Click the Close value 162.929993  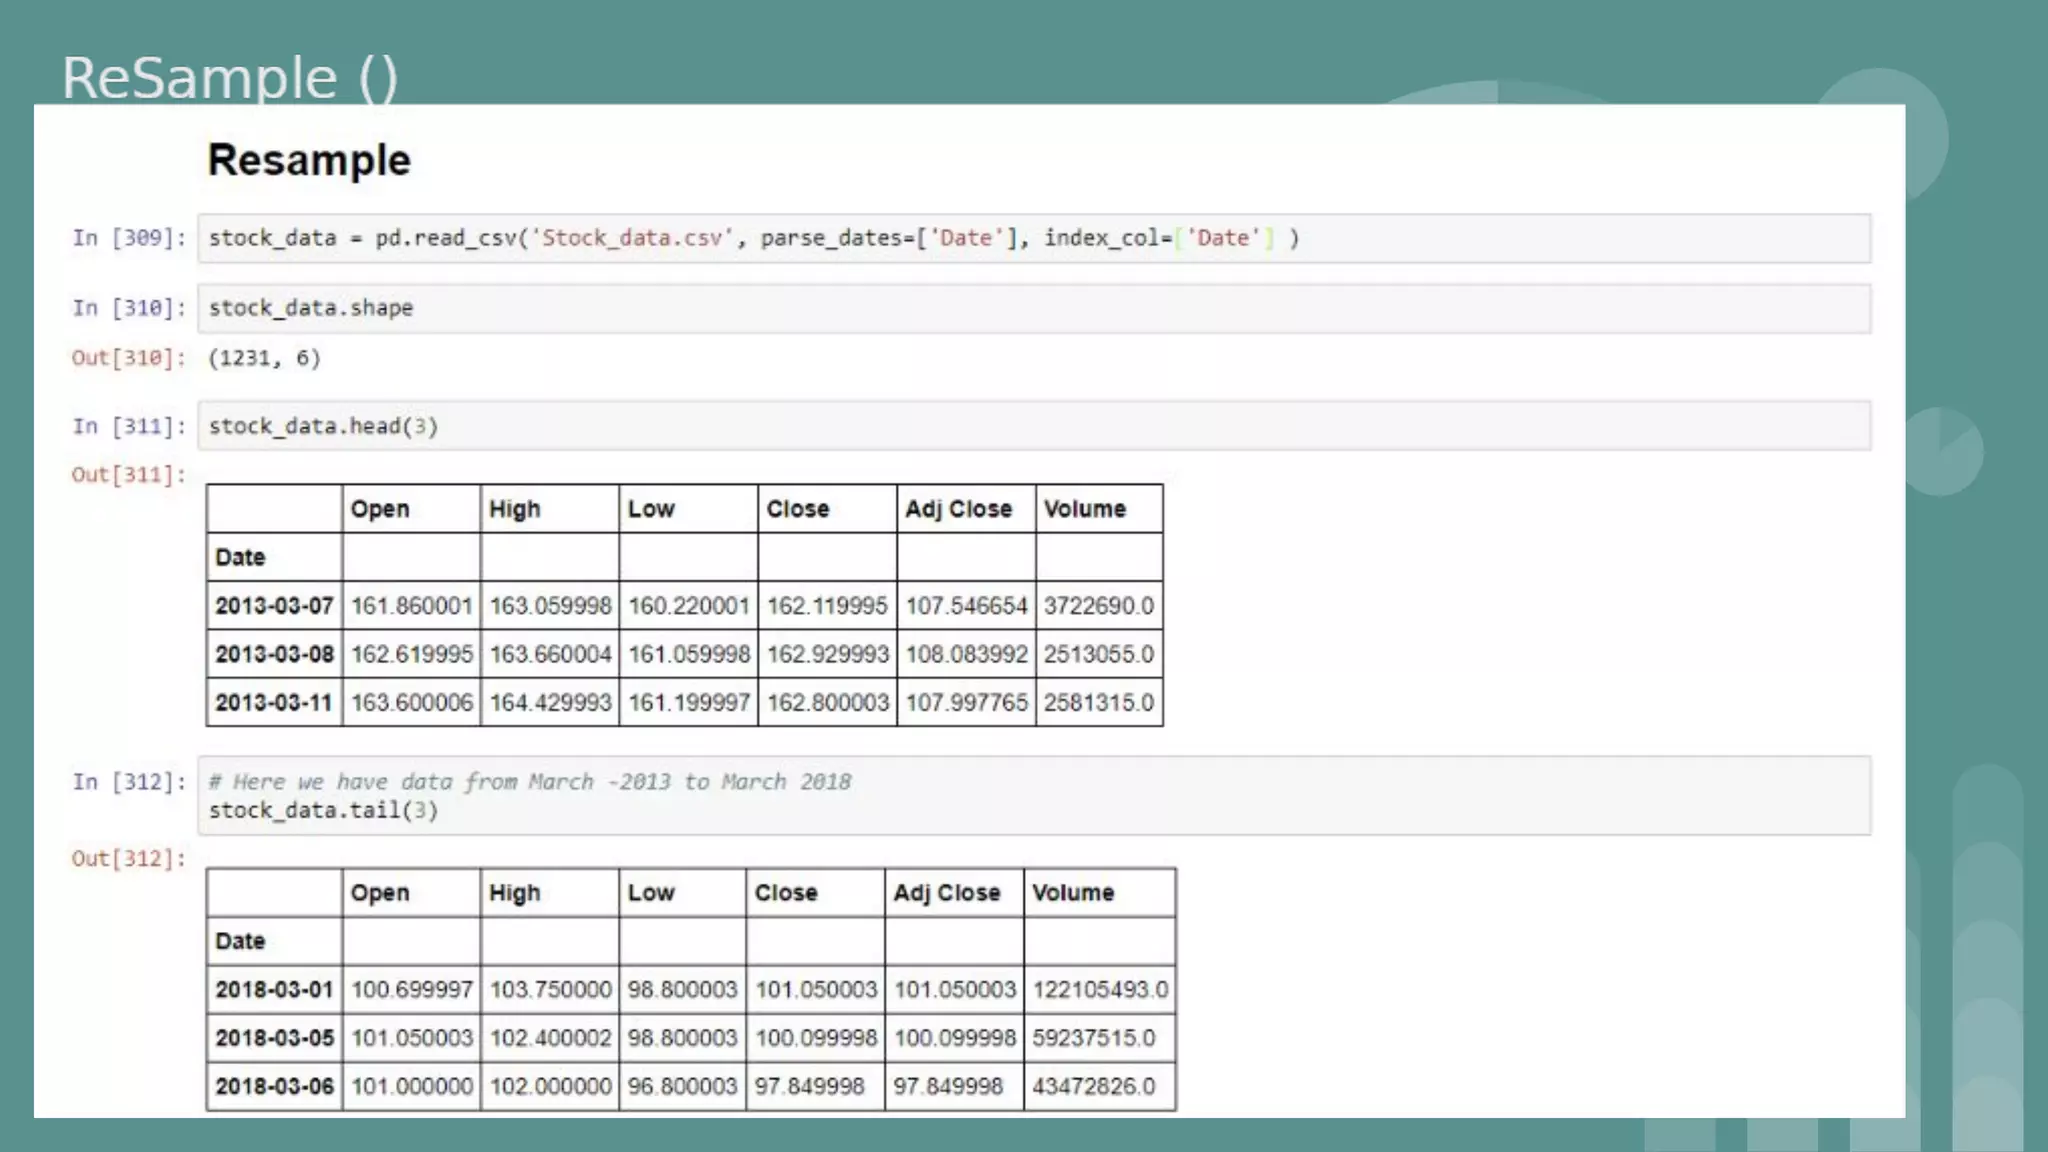827,654
